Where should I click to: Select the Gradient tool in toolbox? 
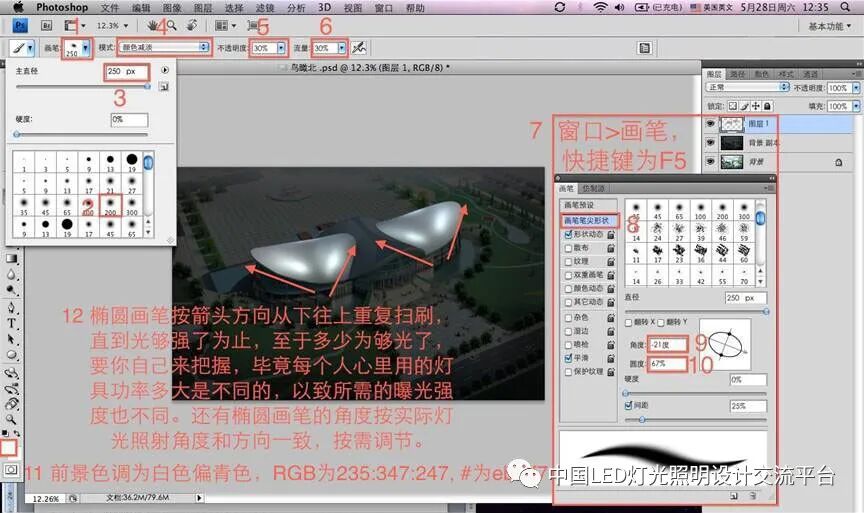(x=11, y=258)
